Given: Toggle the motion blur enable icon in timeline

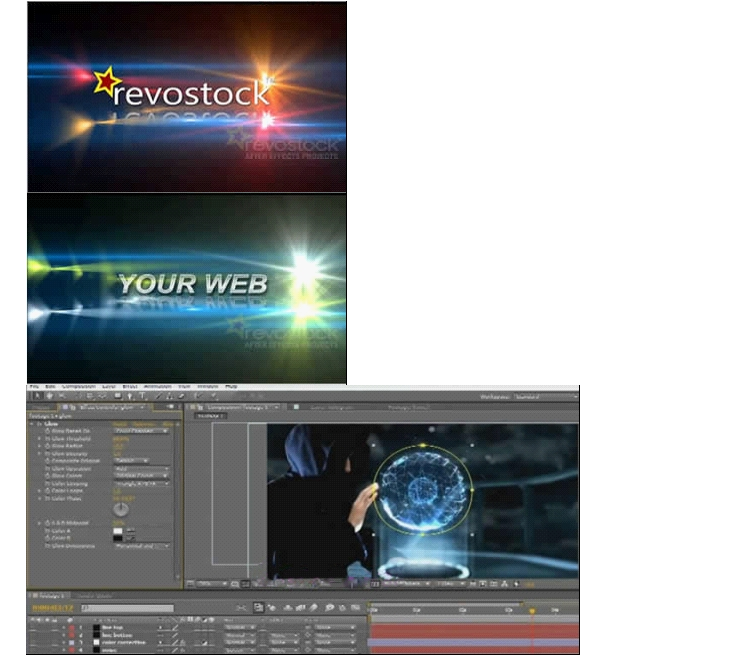Looking at the screenshot, I should tap(314, 607).
